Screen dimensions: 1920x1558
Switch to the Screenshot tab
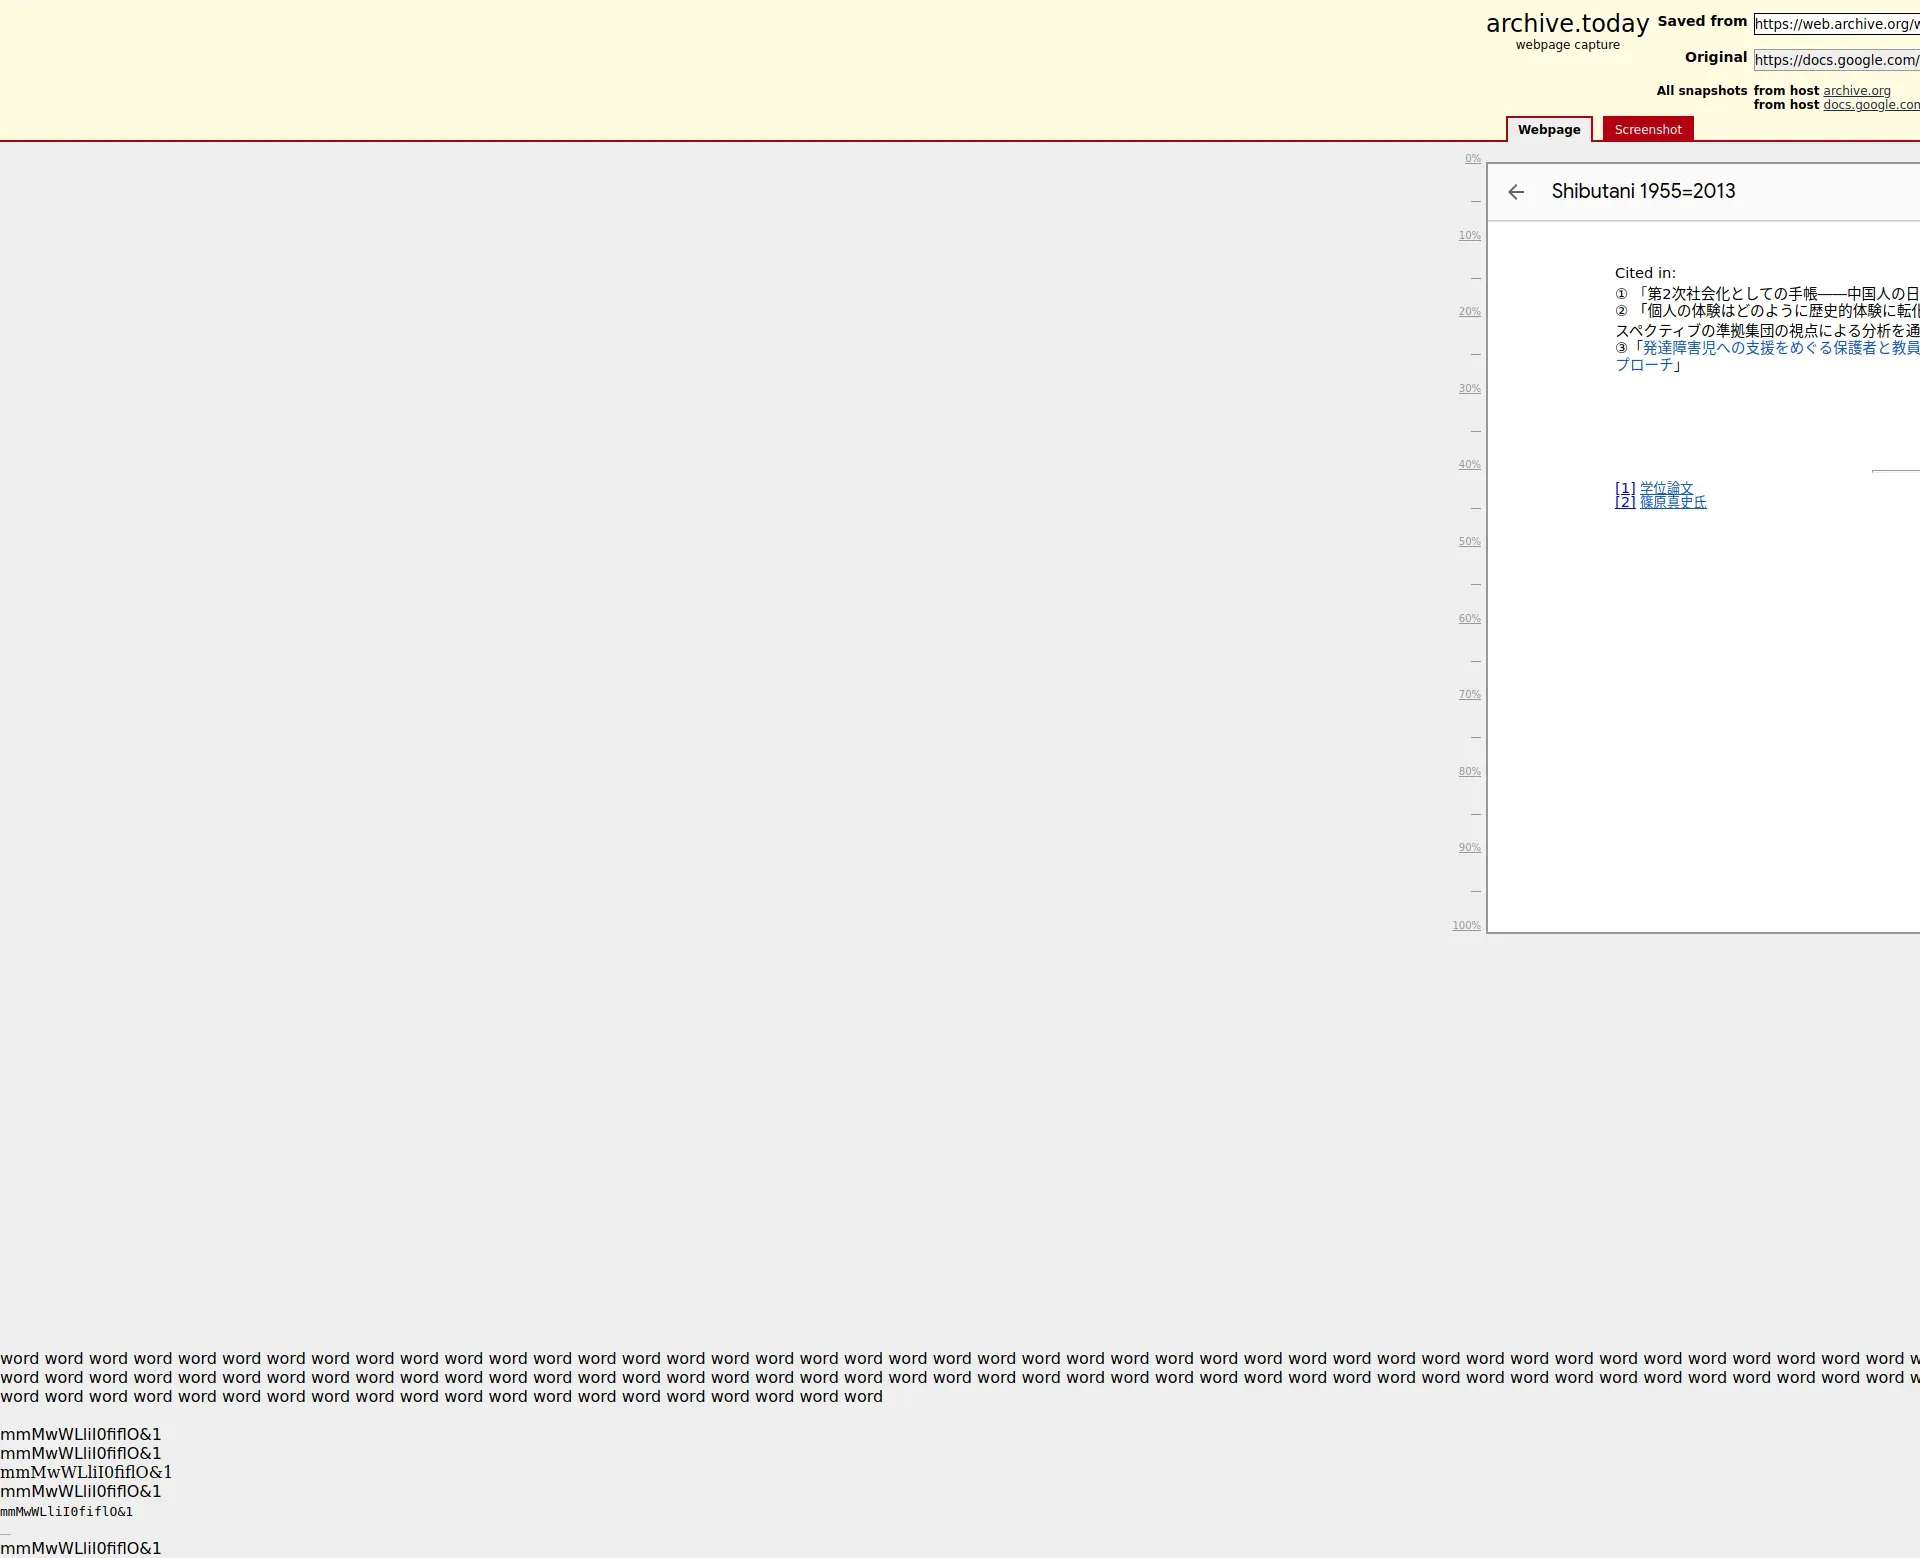pos(1647,130)
